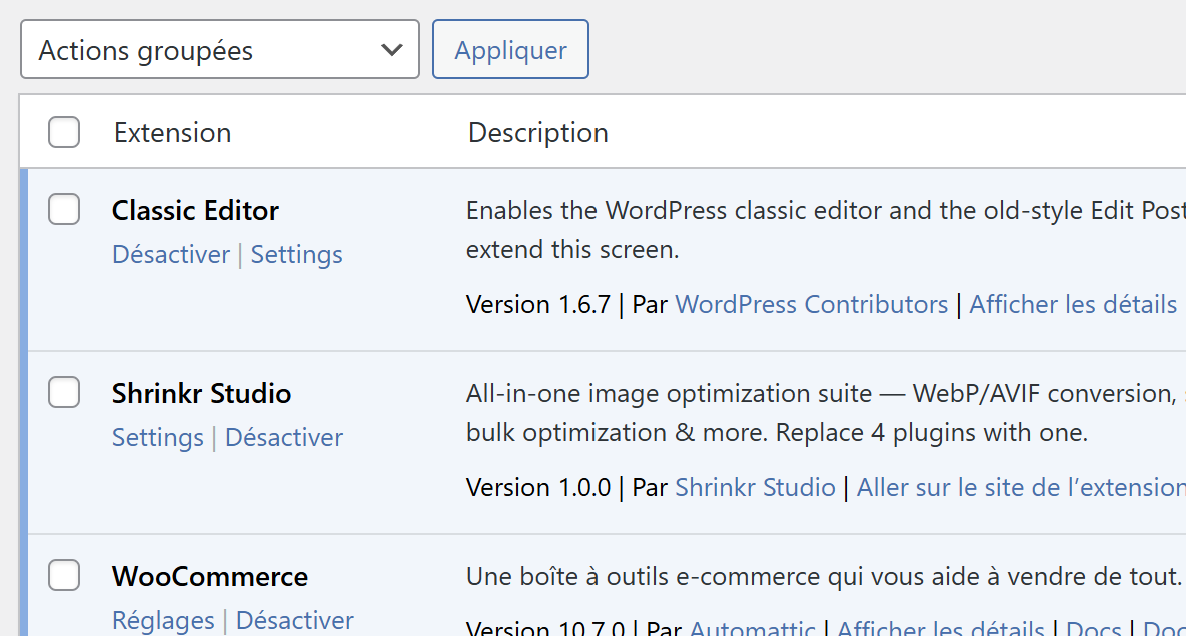The image size is (1186, 636).
Task: Open the Automattic author link
Action: 753,627
